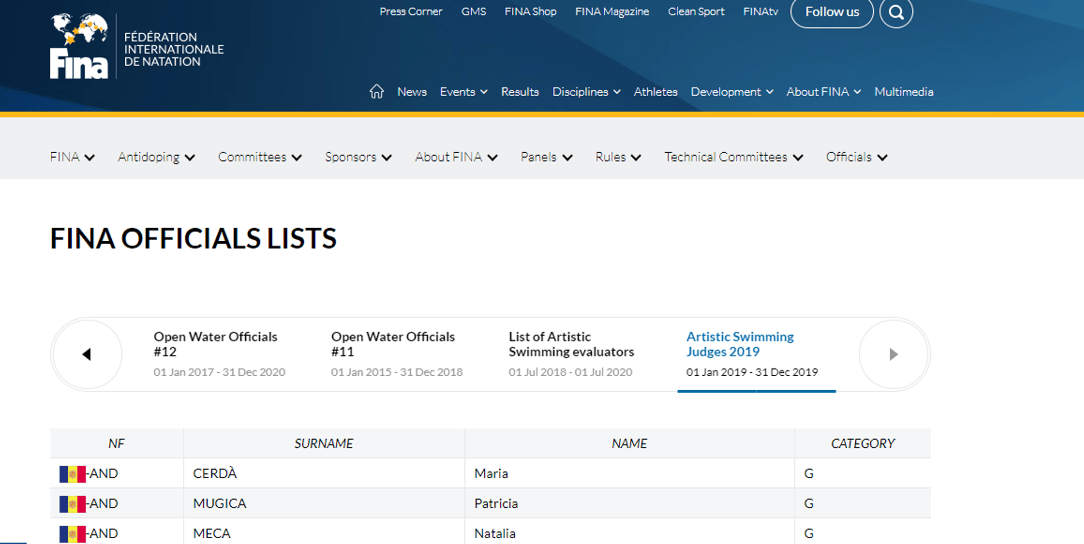Open GMS link

[x=474, y=11]
